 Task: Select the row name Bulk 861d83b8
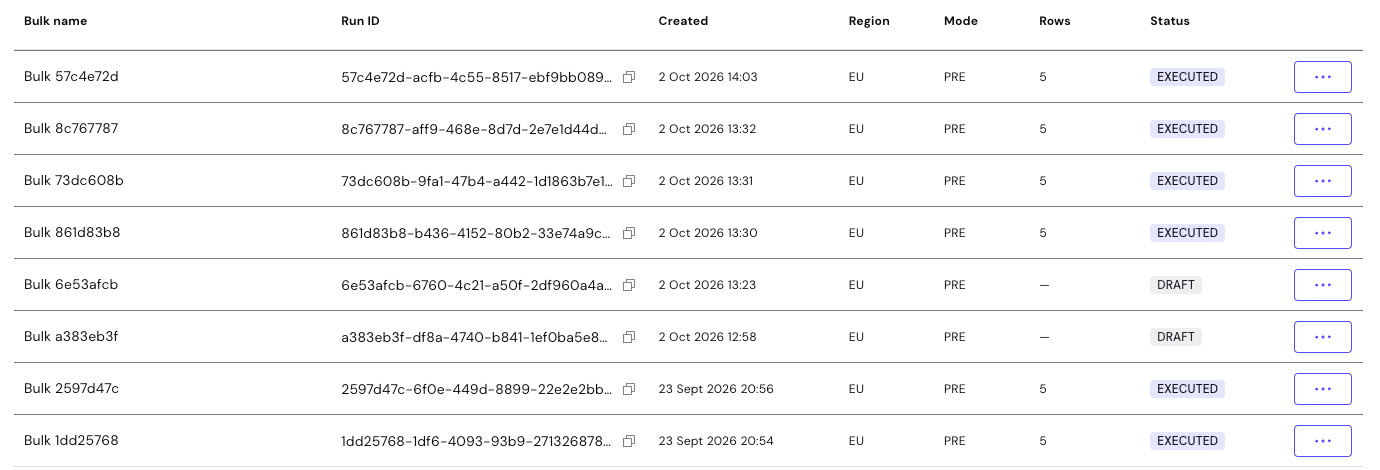(x=72, y=233)
